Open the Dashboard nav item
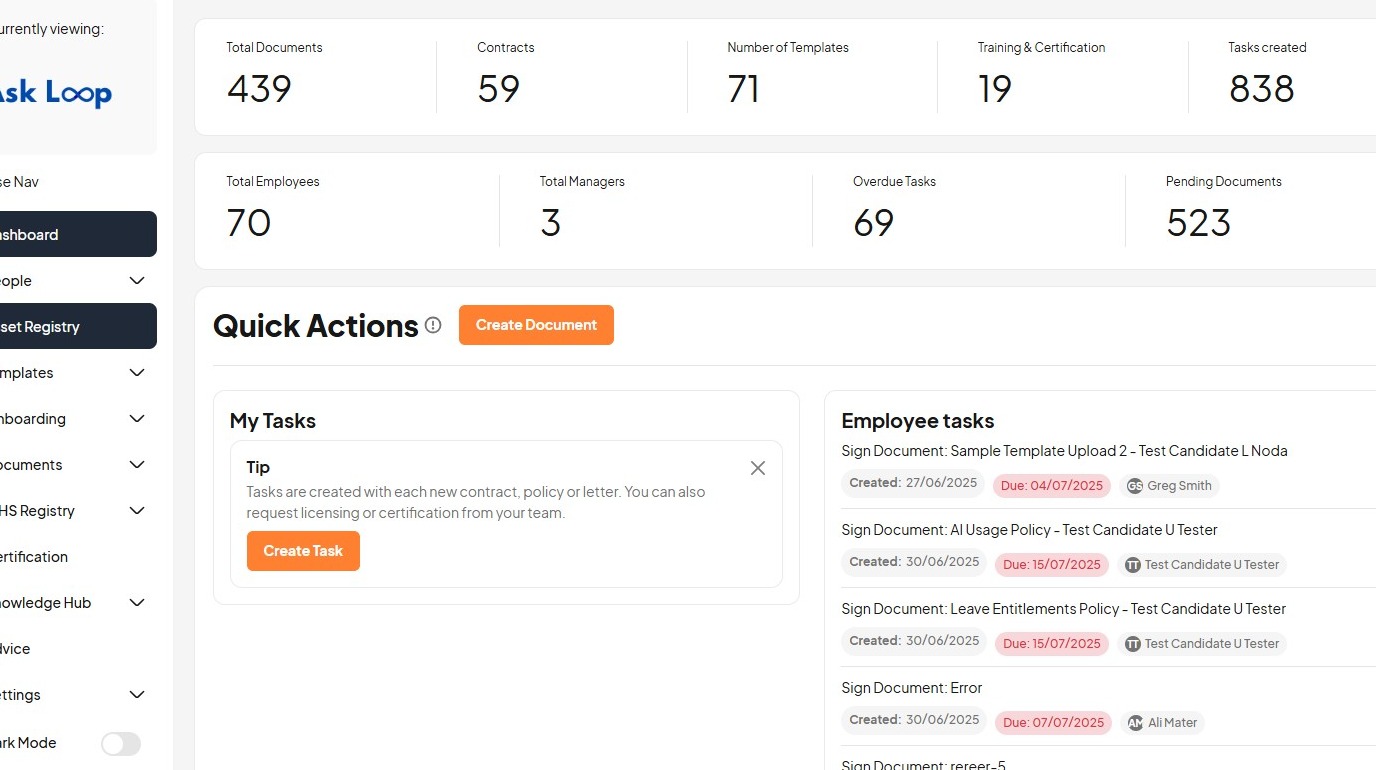Viewport: 1376px width, 770px height. point(78,234)
